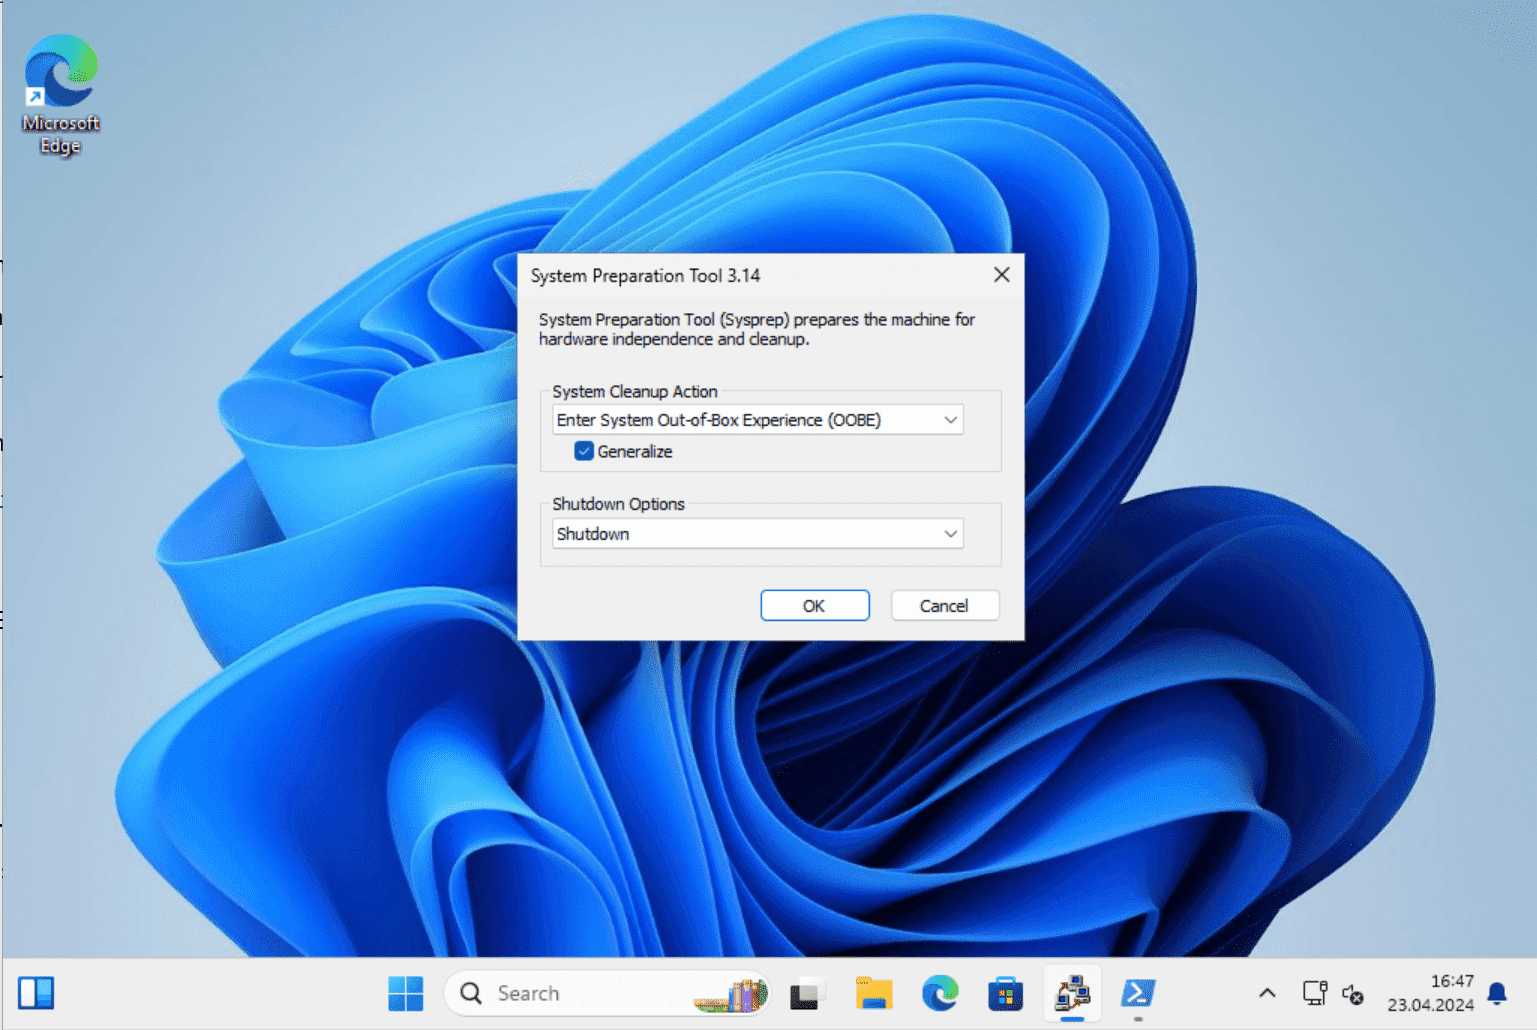The height and width of the screenshot is (1030, 1537).
Task: Open Microsoft Edge desktop shortcut
Action: 61,94
